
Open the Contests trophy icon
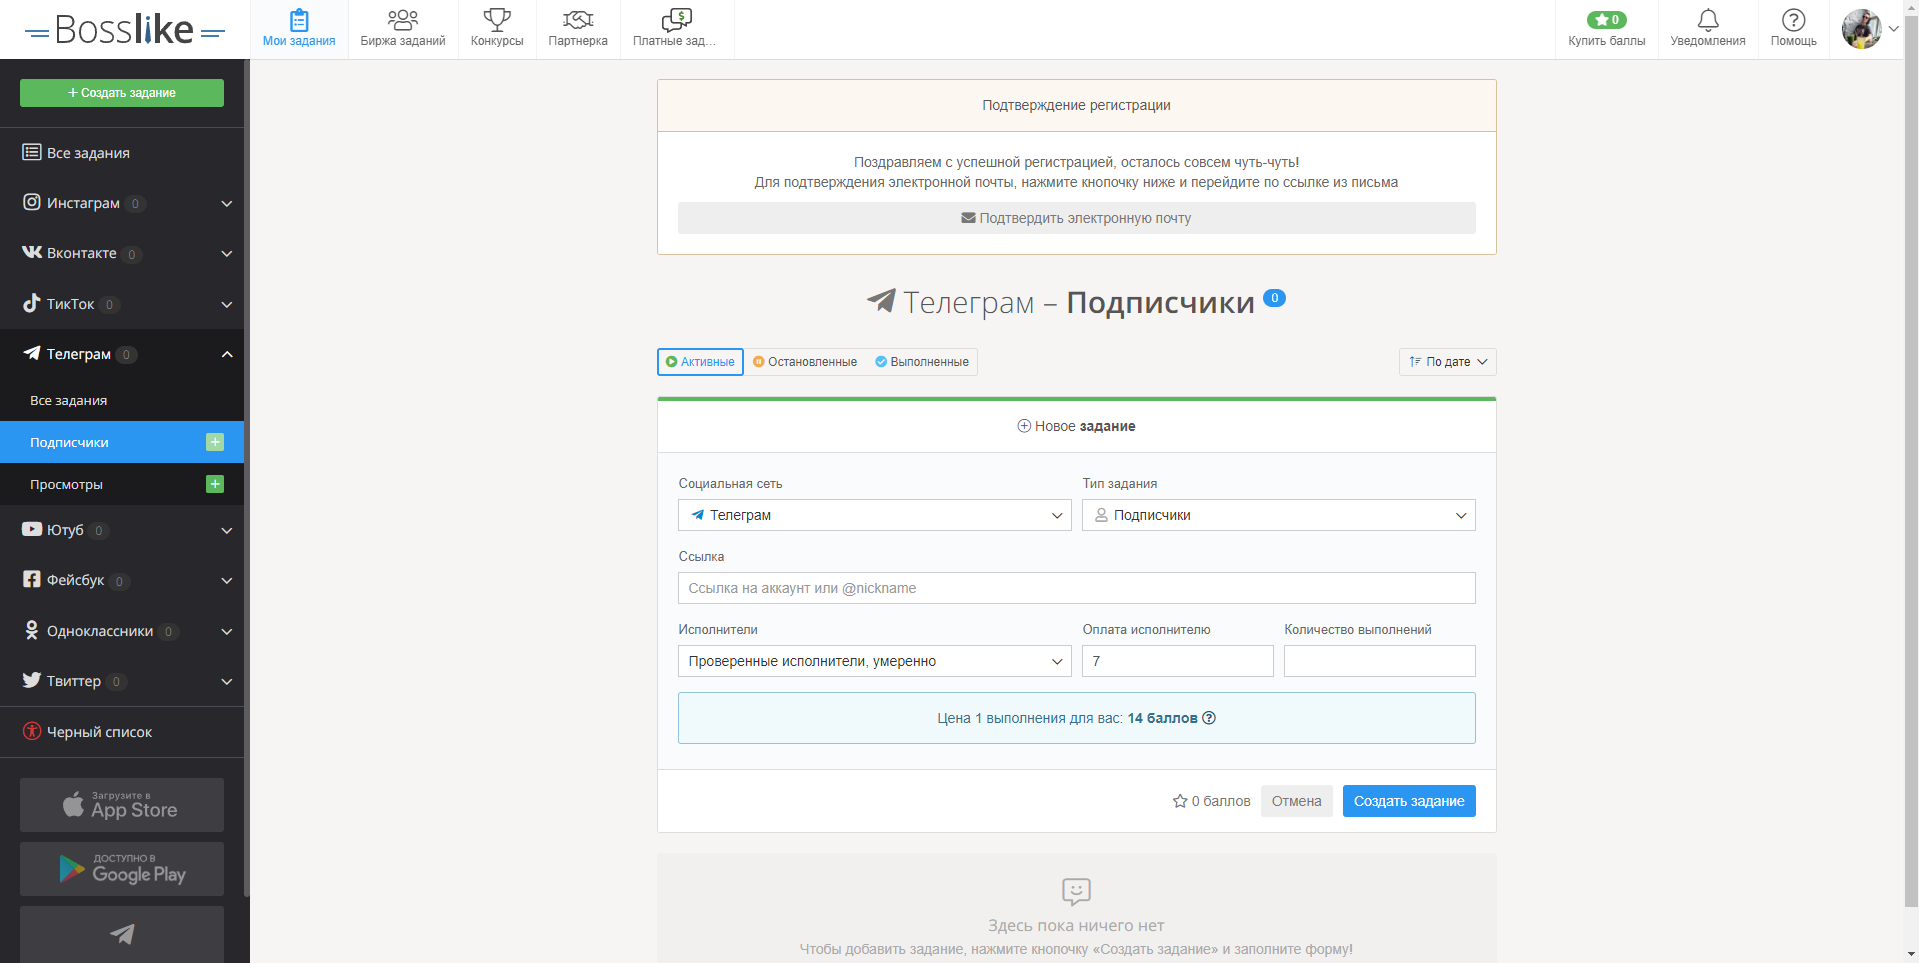pyautogui.click(x=497, y=20)
